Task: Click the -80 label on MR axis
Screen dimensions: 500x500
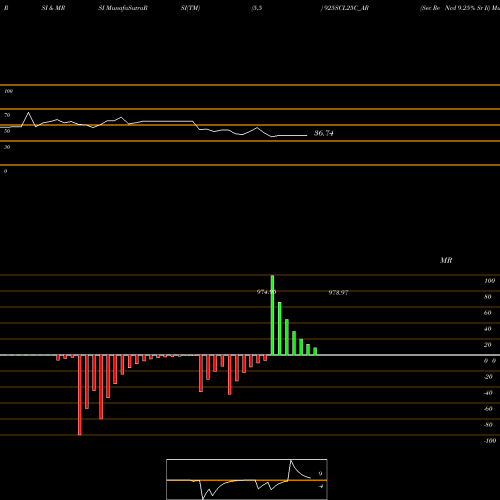Action: 488,425
